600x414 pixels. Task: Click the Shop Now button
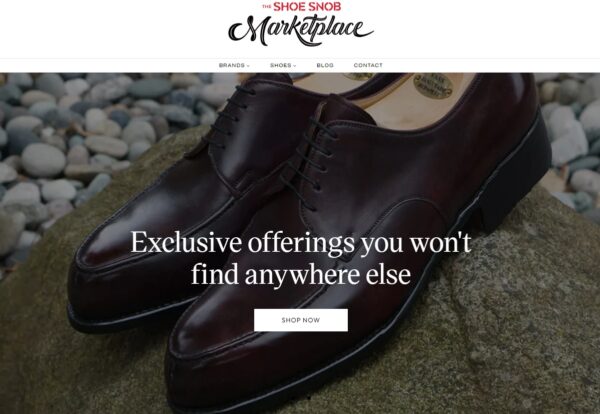(x=301, y=320)
